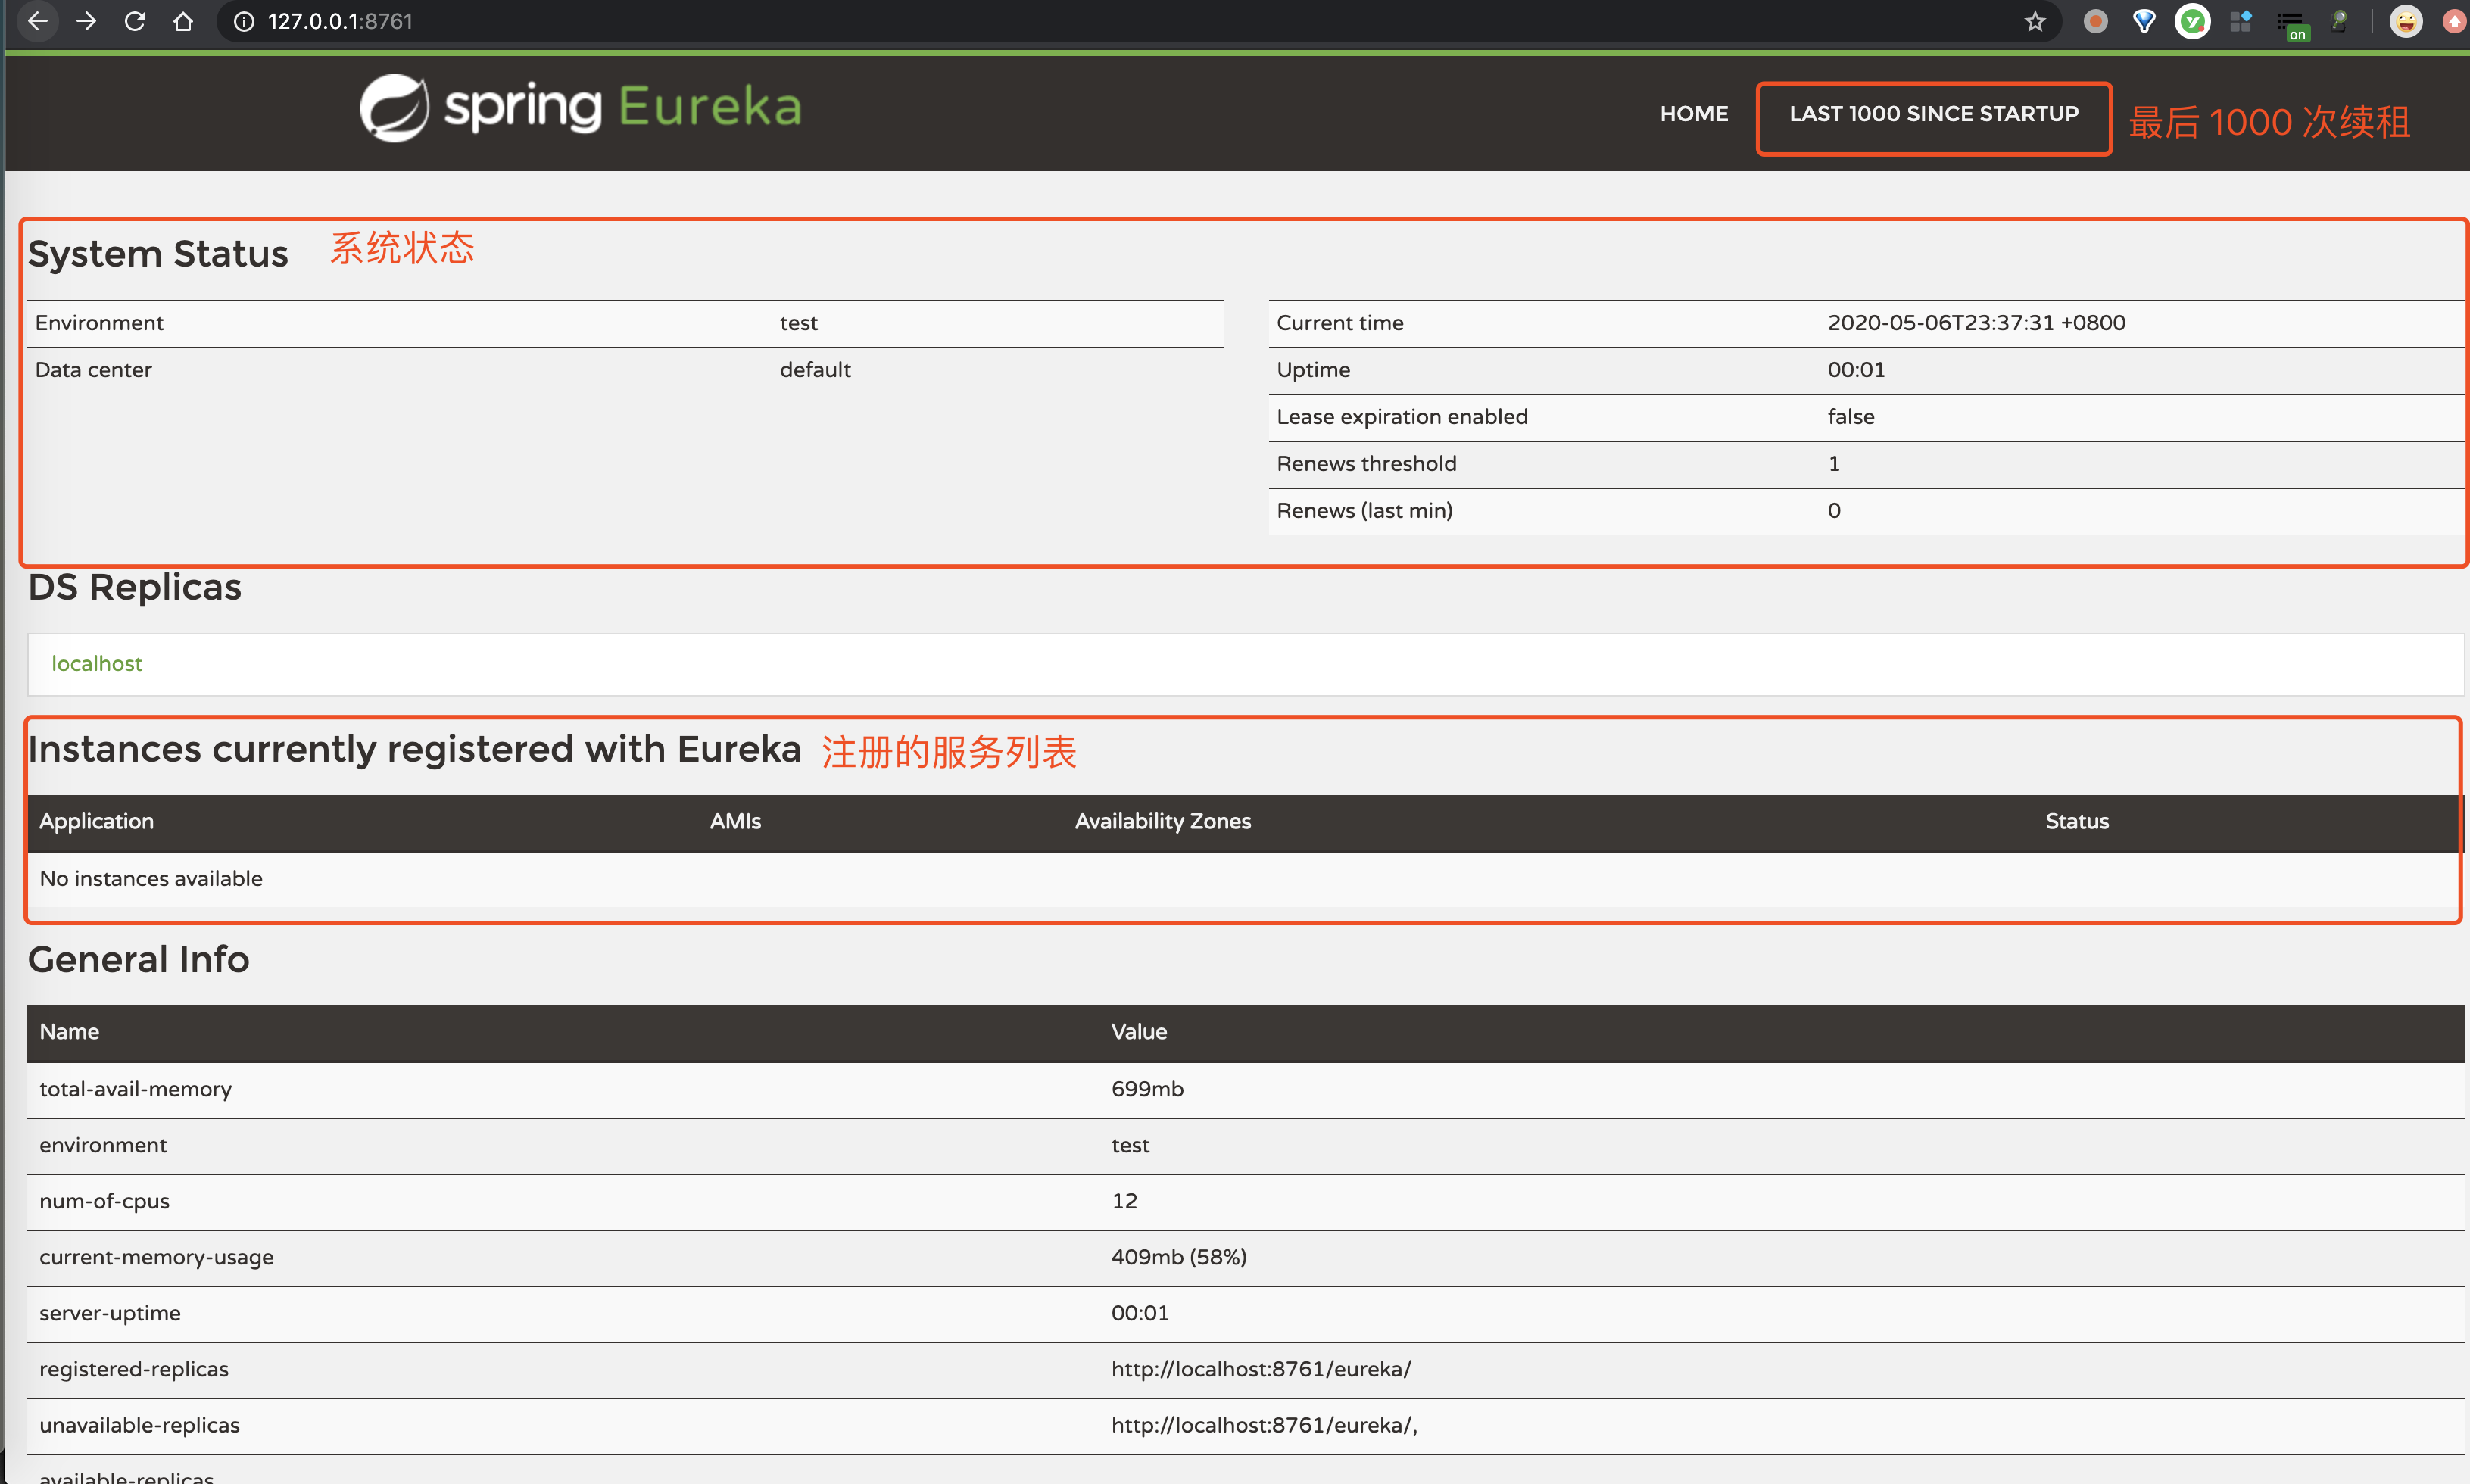This screenshot has height=1484, width=2470.
Task: Click HOME in the Eureka navigation
Action: [1694, 113]
